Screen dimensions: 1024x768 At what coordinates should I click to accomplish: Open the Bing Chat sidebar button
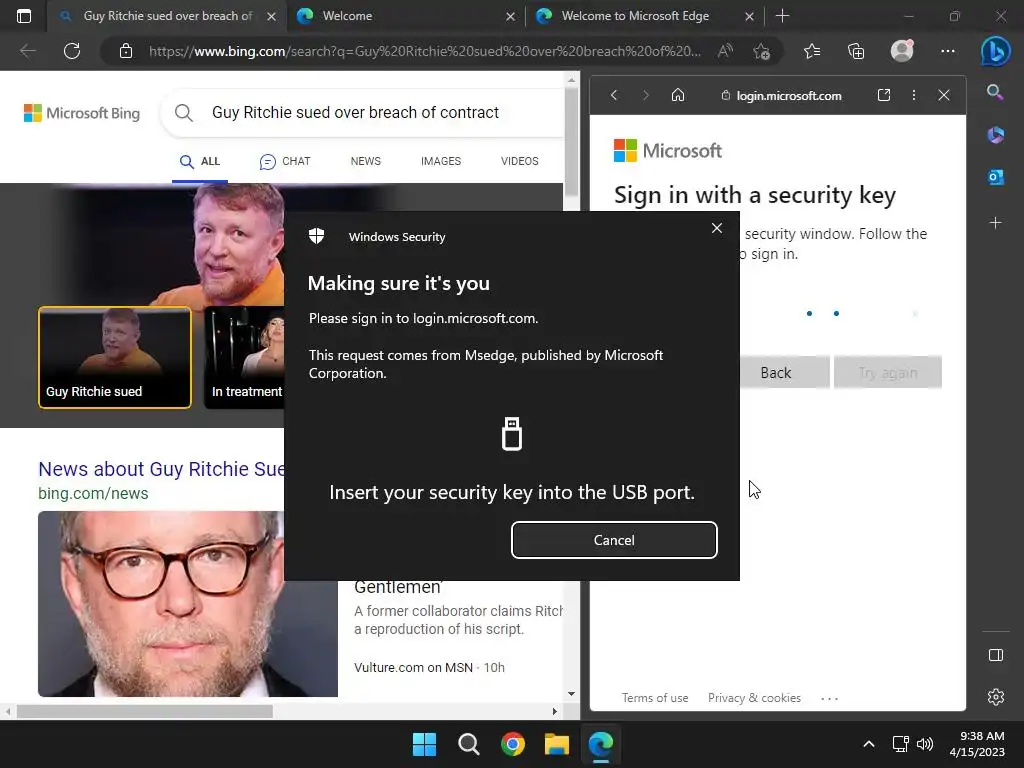pyautogui.click(x=995, y=52)
